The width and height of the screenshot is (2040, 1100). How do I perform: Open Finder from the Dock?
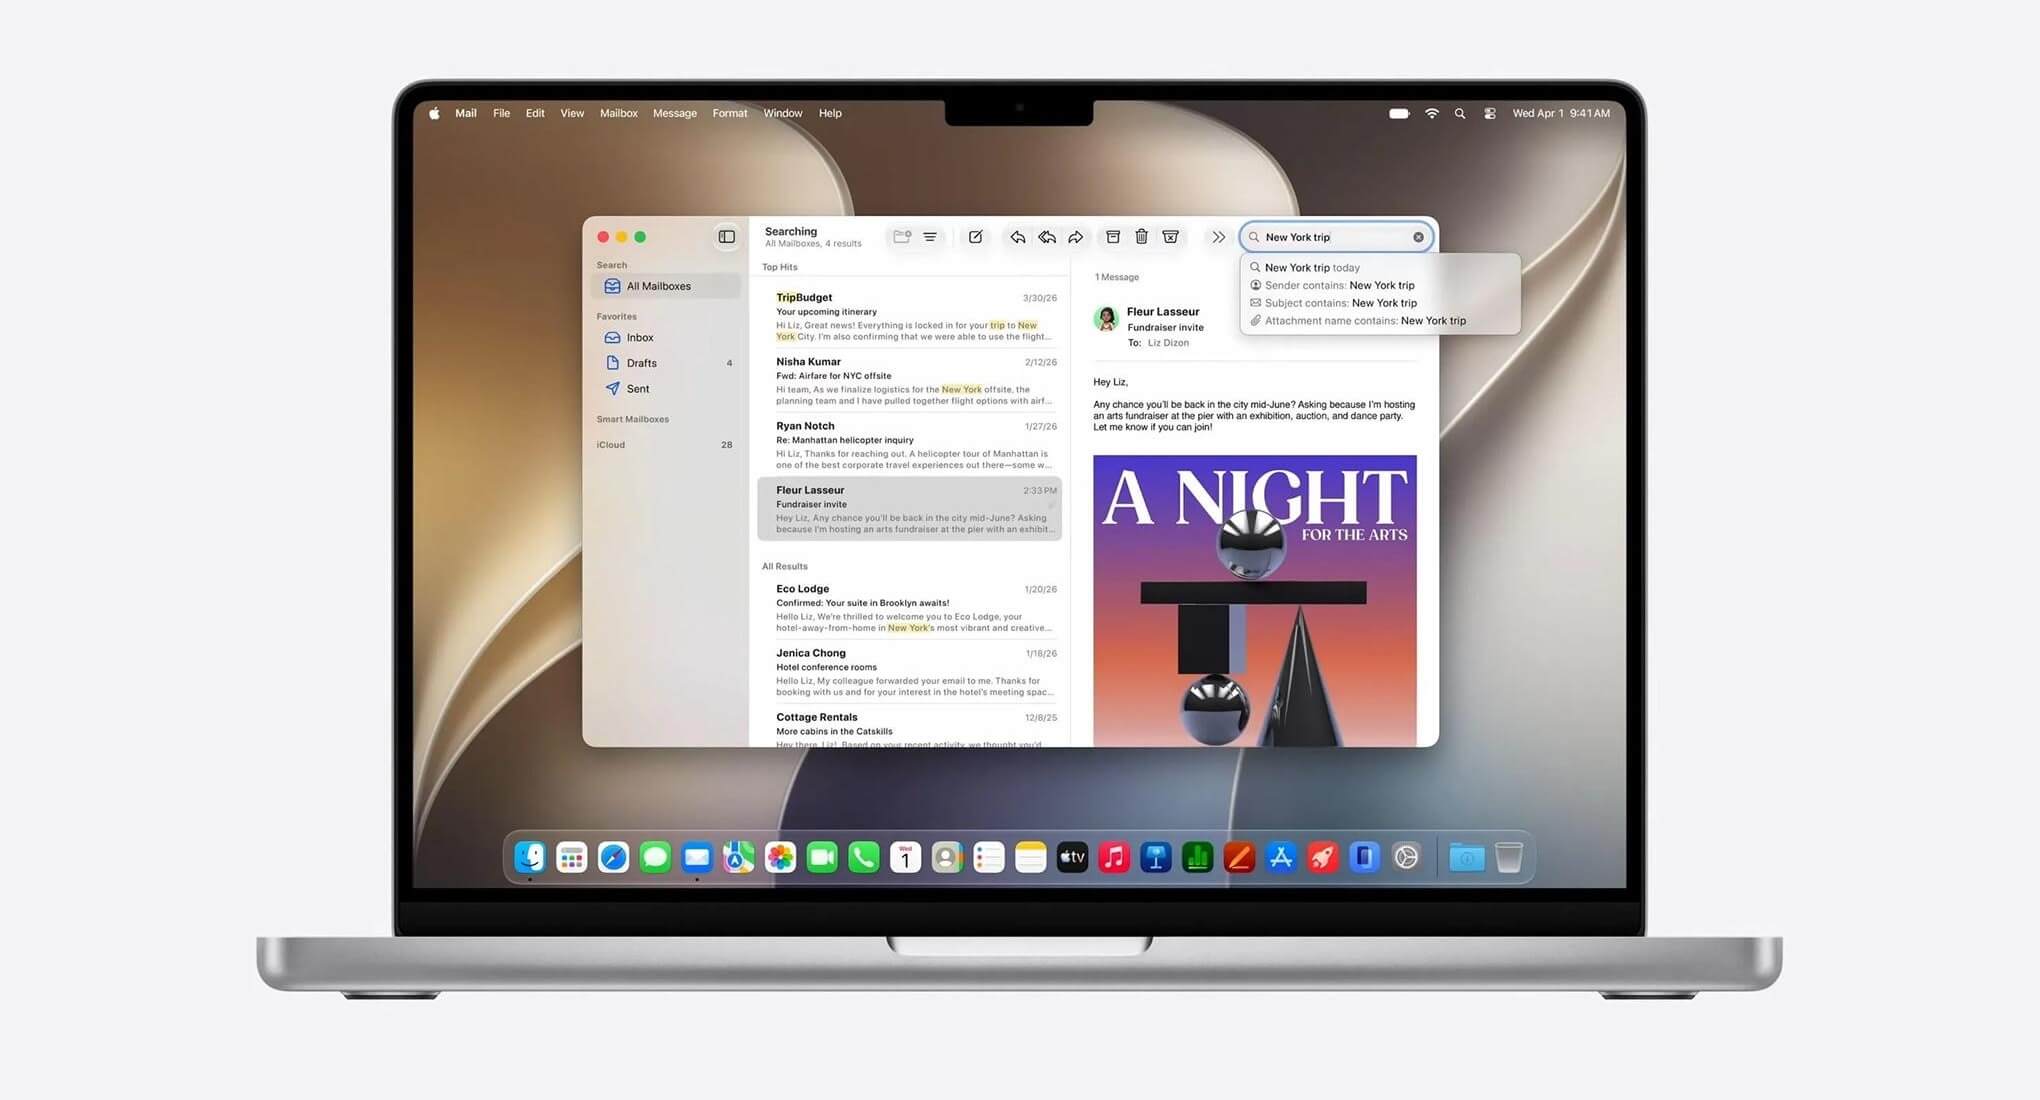[530, 857]
